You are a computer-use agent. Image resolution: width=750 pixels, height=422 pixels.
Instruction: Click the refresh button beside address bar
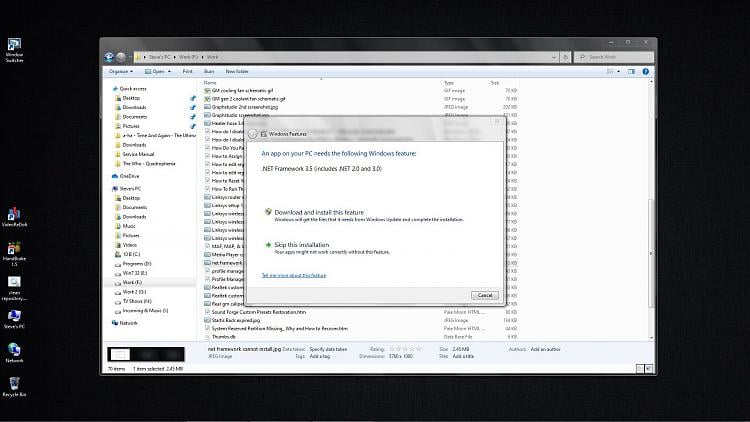pyautogui.click(x=565, y=57)
